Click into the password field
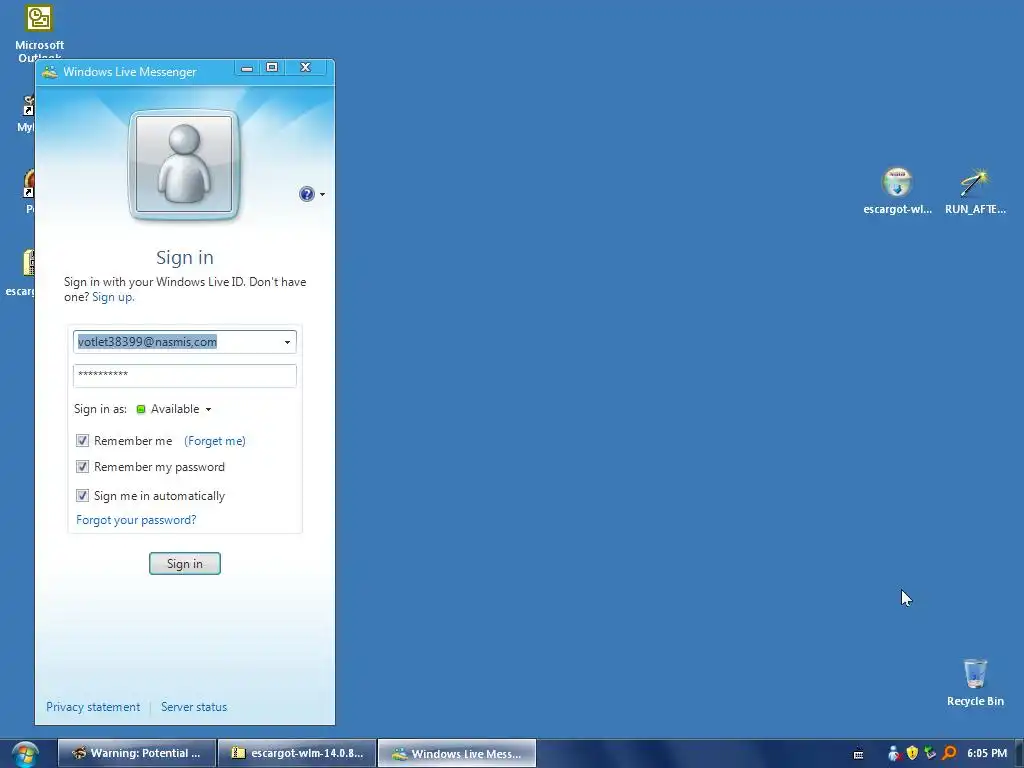 tap(185, 376)
